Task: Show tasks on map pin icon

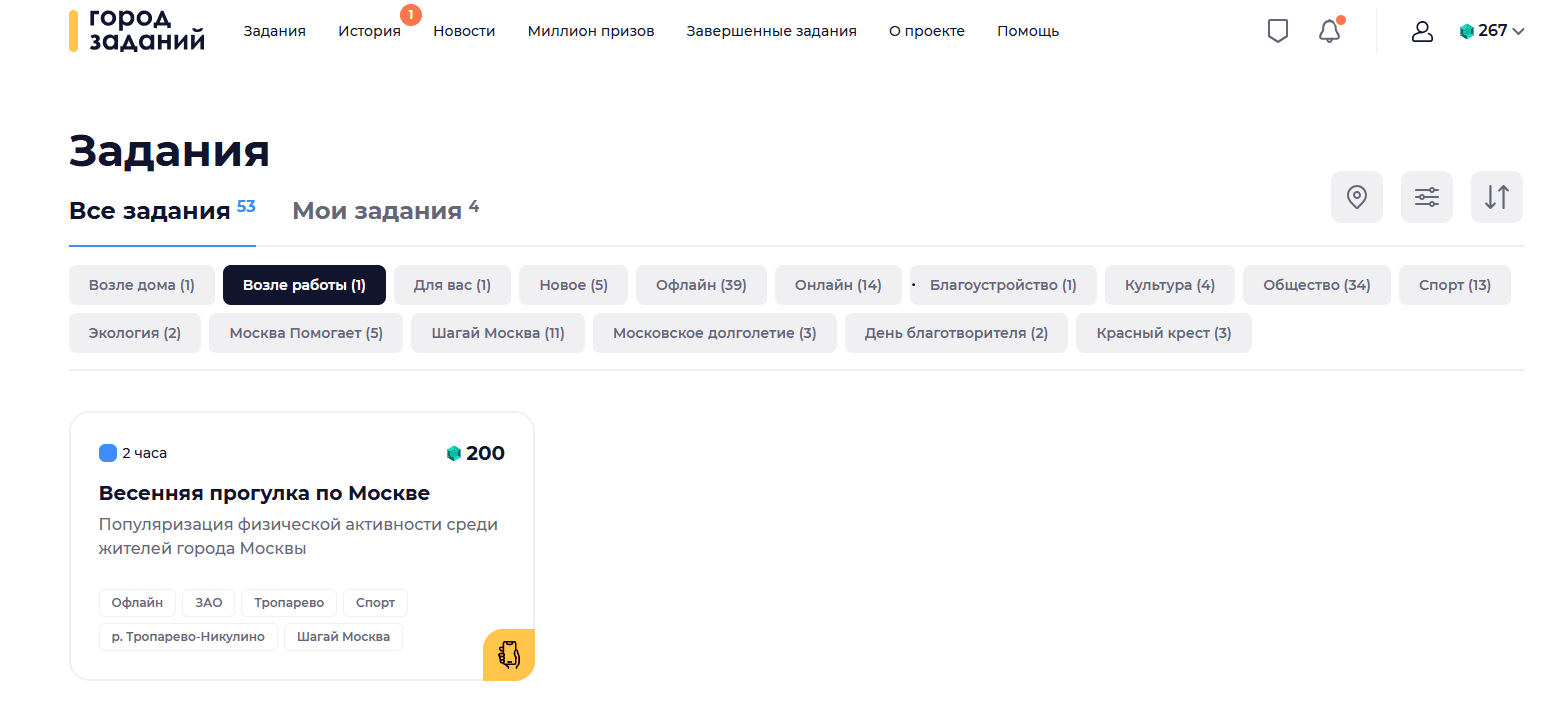Action: (1357, 197)
